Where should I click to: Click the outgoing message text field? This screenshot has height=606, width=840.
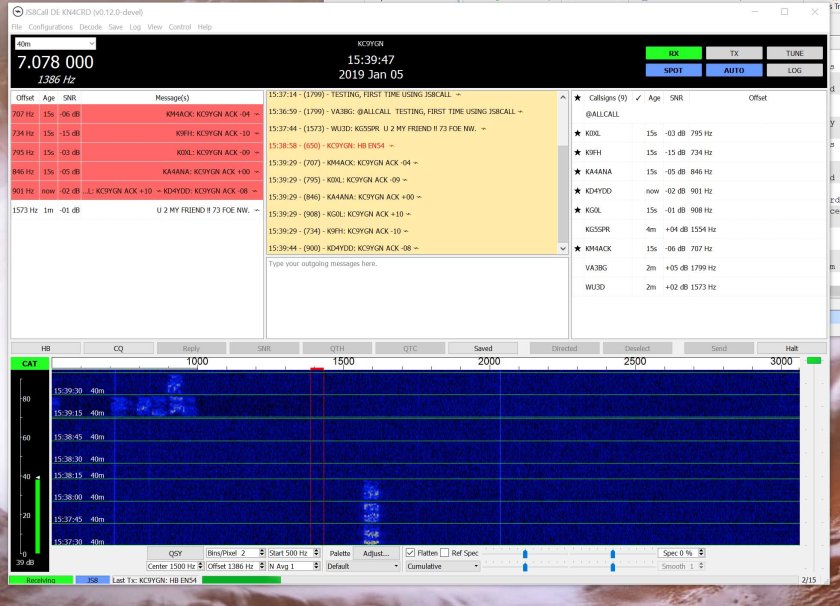pyautogui.click(x=415, y=297)
